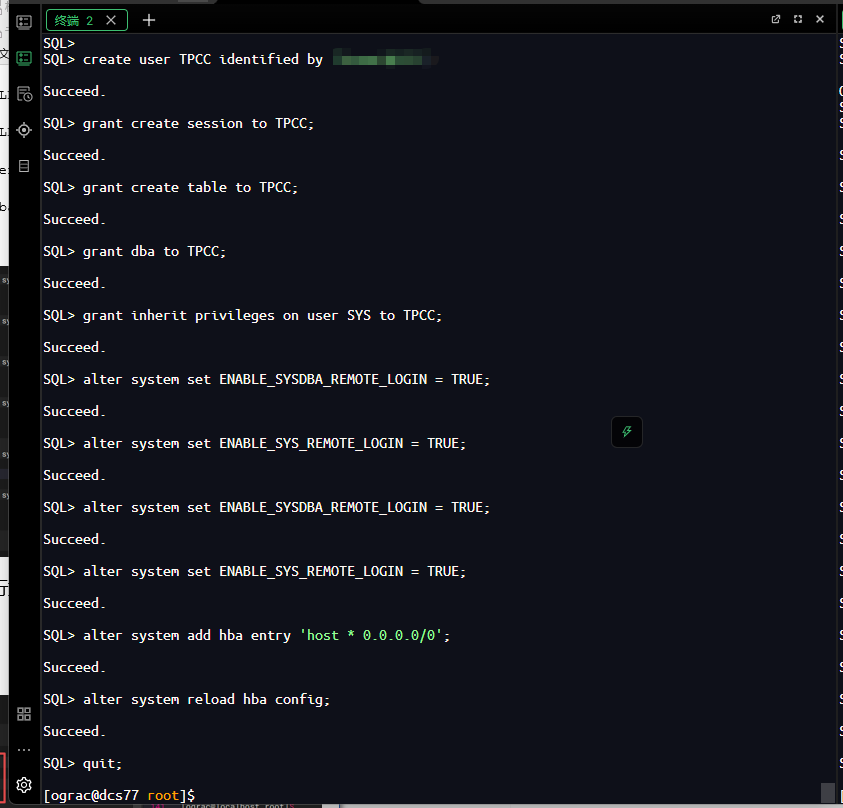
Task: Open the grid apps icon in sidebar
Action: coord(24,714)
